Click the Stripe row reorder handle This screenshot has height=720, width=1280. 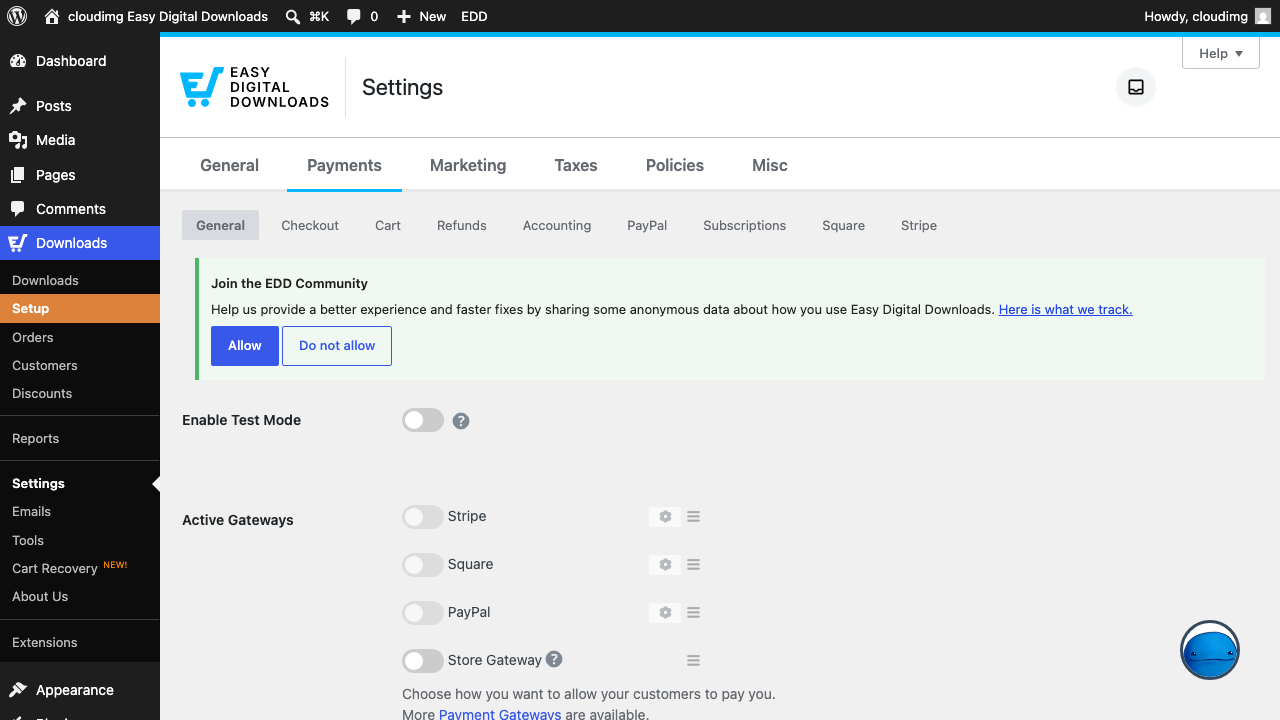(693, 517)
